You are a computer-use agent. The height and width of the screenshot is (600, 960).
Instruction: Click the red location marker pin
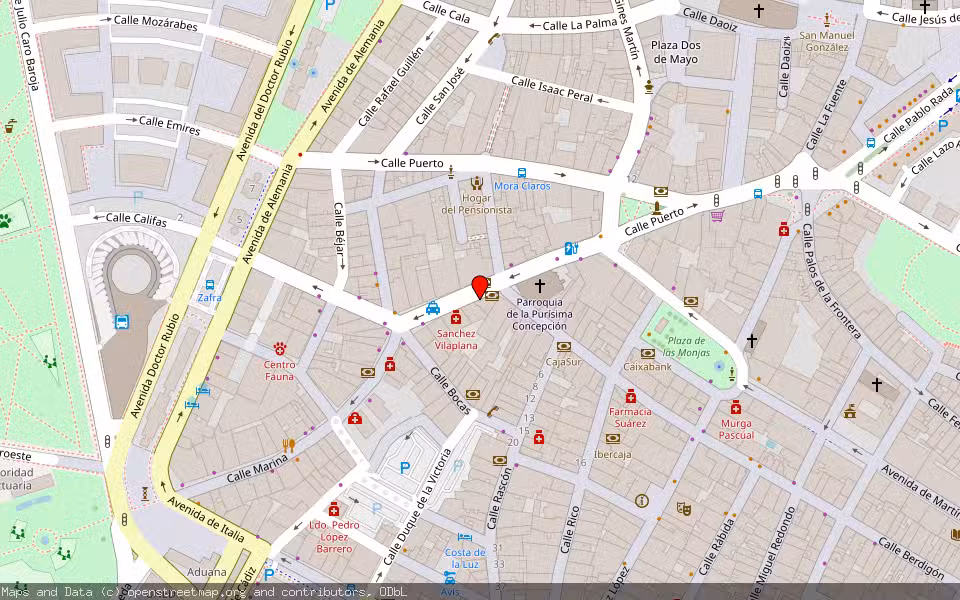(x=480, y=287)
